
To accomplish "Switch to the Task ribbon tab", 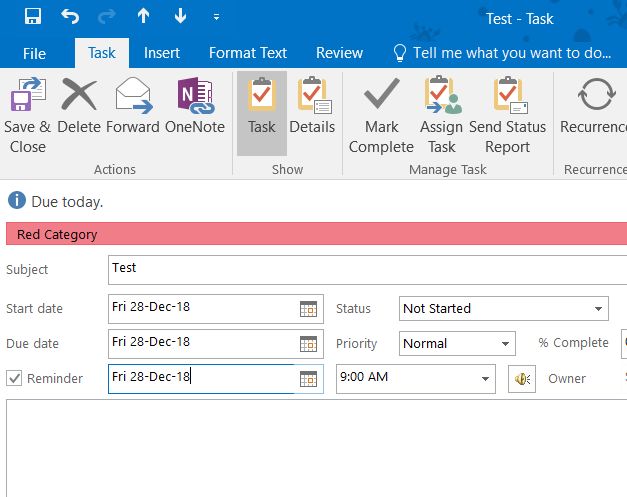I will pyautogui.click(x=102, y=53).
